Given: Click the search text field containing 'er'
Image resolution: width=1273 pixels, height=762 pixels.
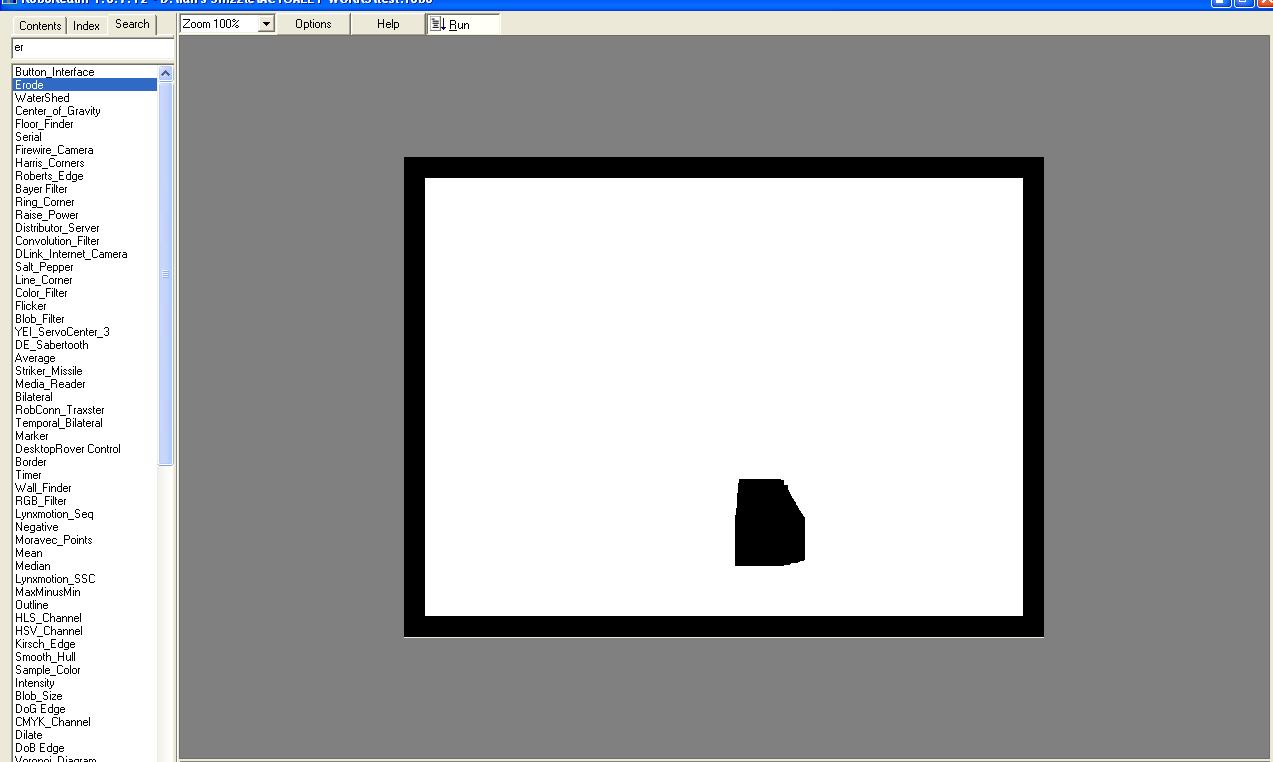Looking at the screenshot, I should pos(90,48).
